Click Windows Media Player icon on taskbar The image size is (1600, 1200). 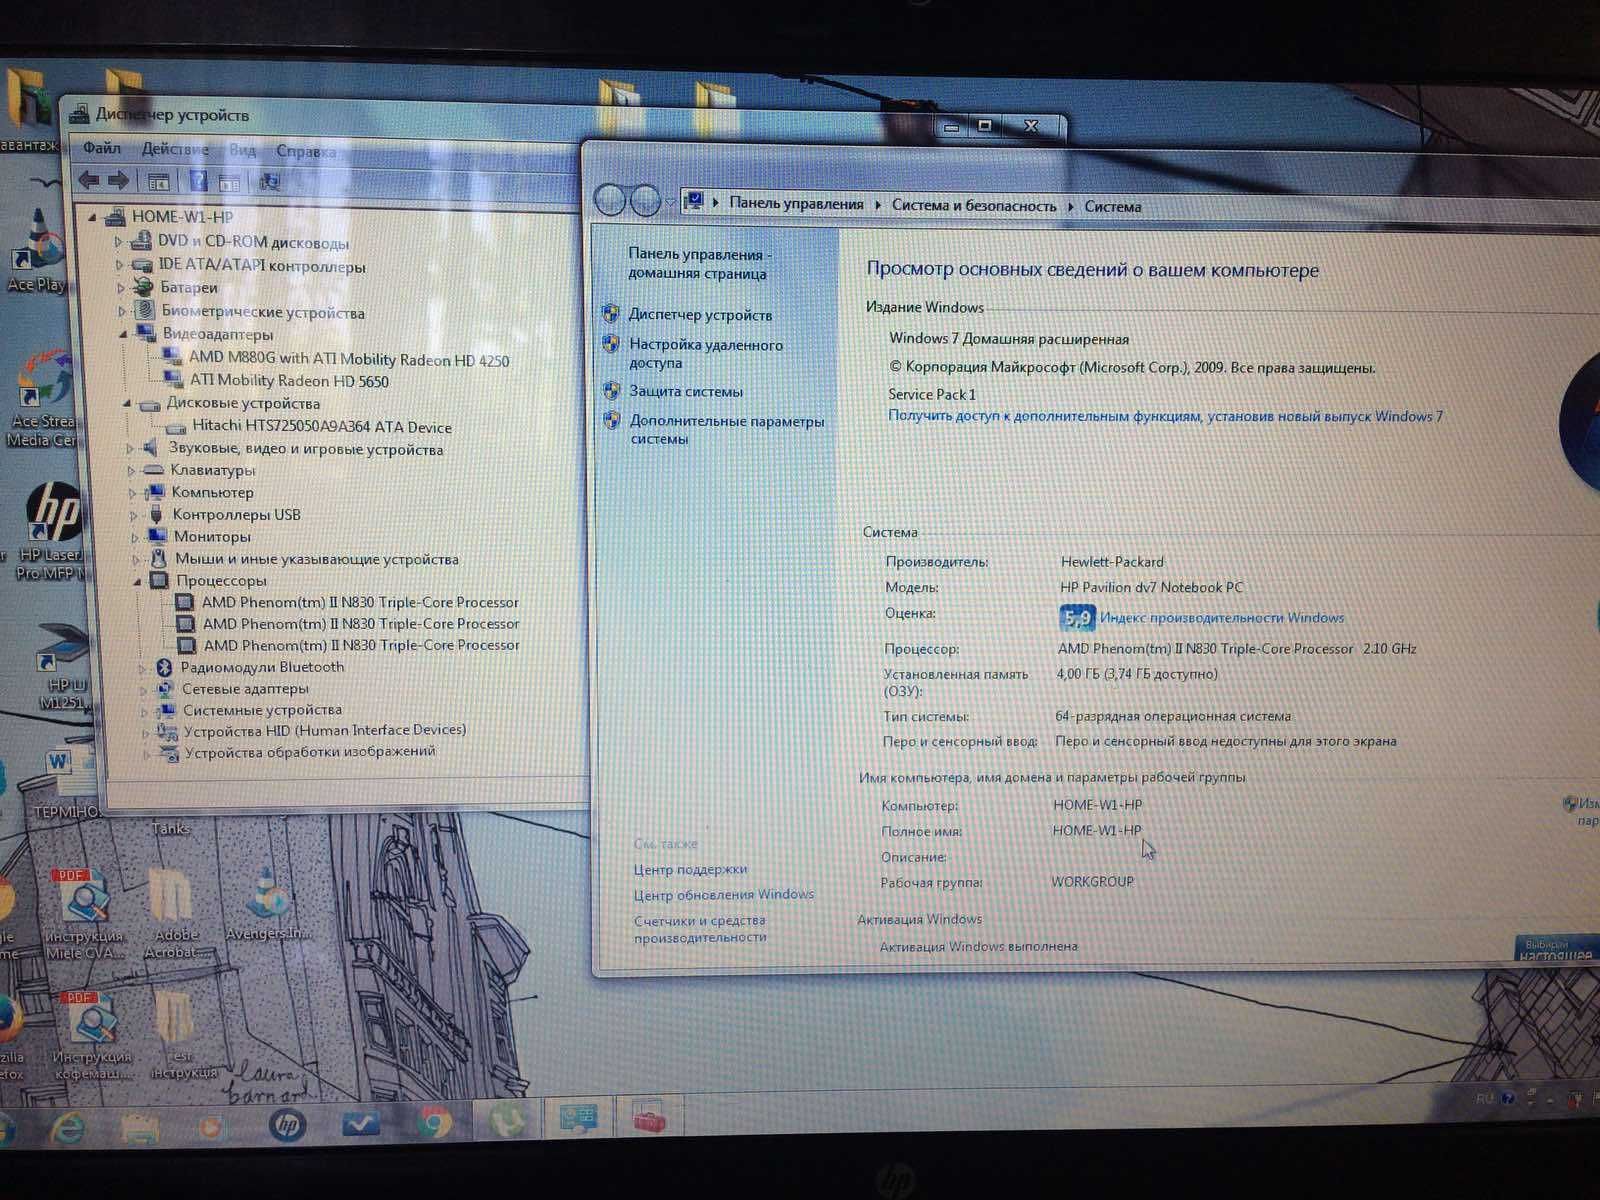point(211,1127)
